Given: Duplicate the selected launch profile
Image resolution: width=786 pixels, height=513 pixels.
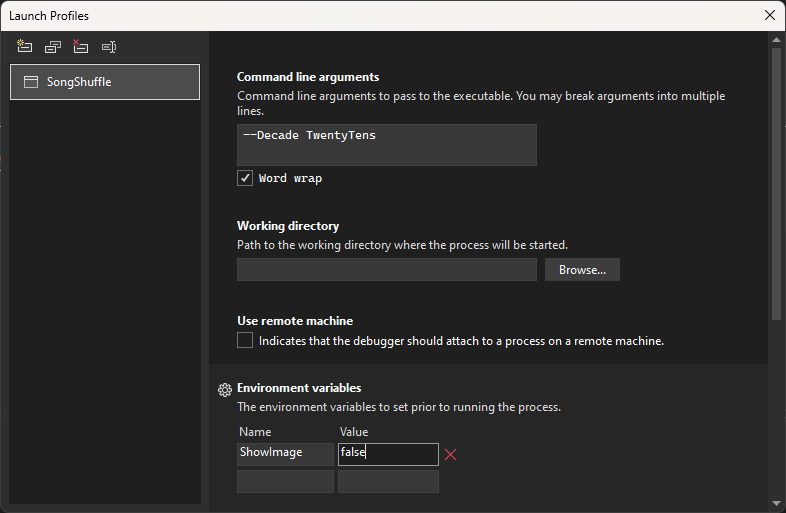Looking at the screenshot, I should click(53, 47).
